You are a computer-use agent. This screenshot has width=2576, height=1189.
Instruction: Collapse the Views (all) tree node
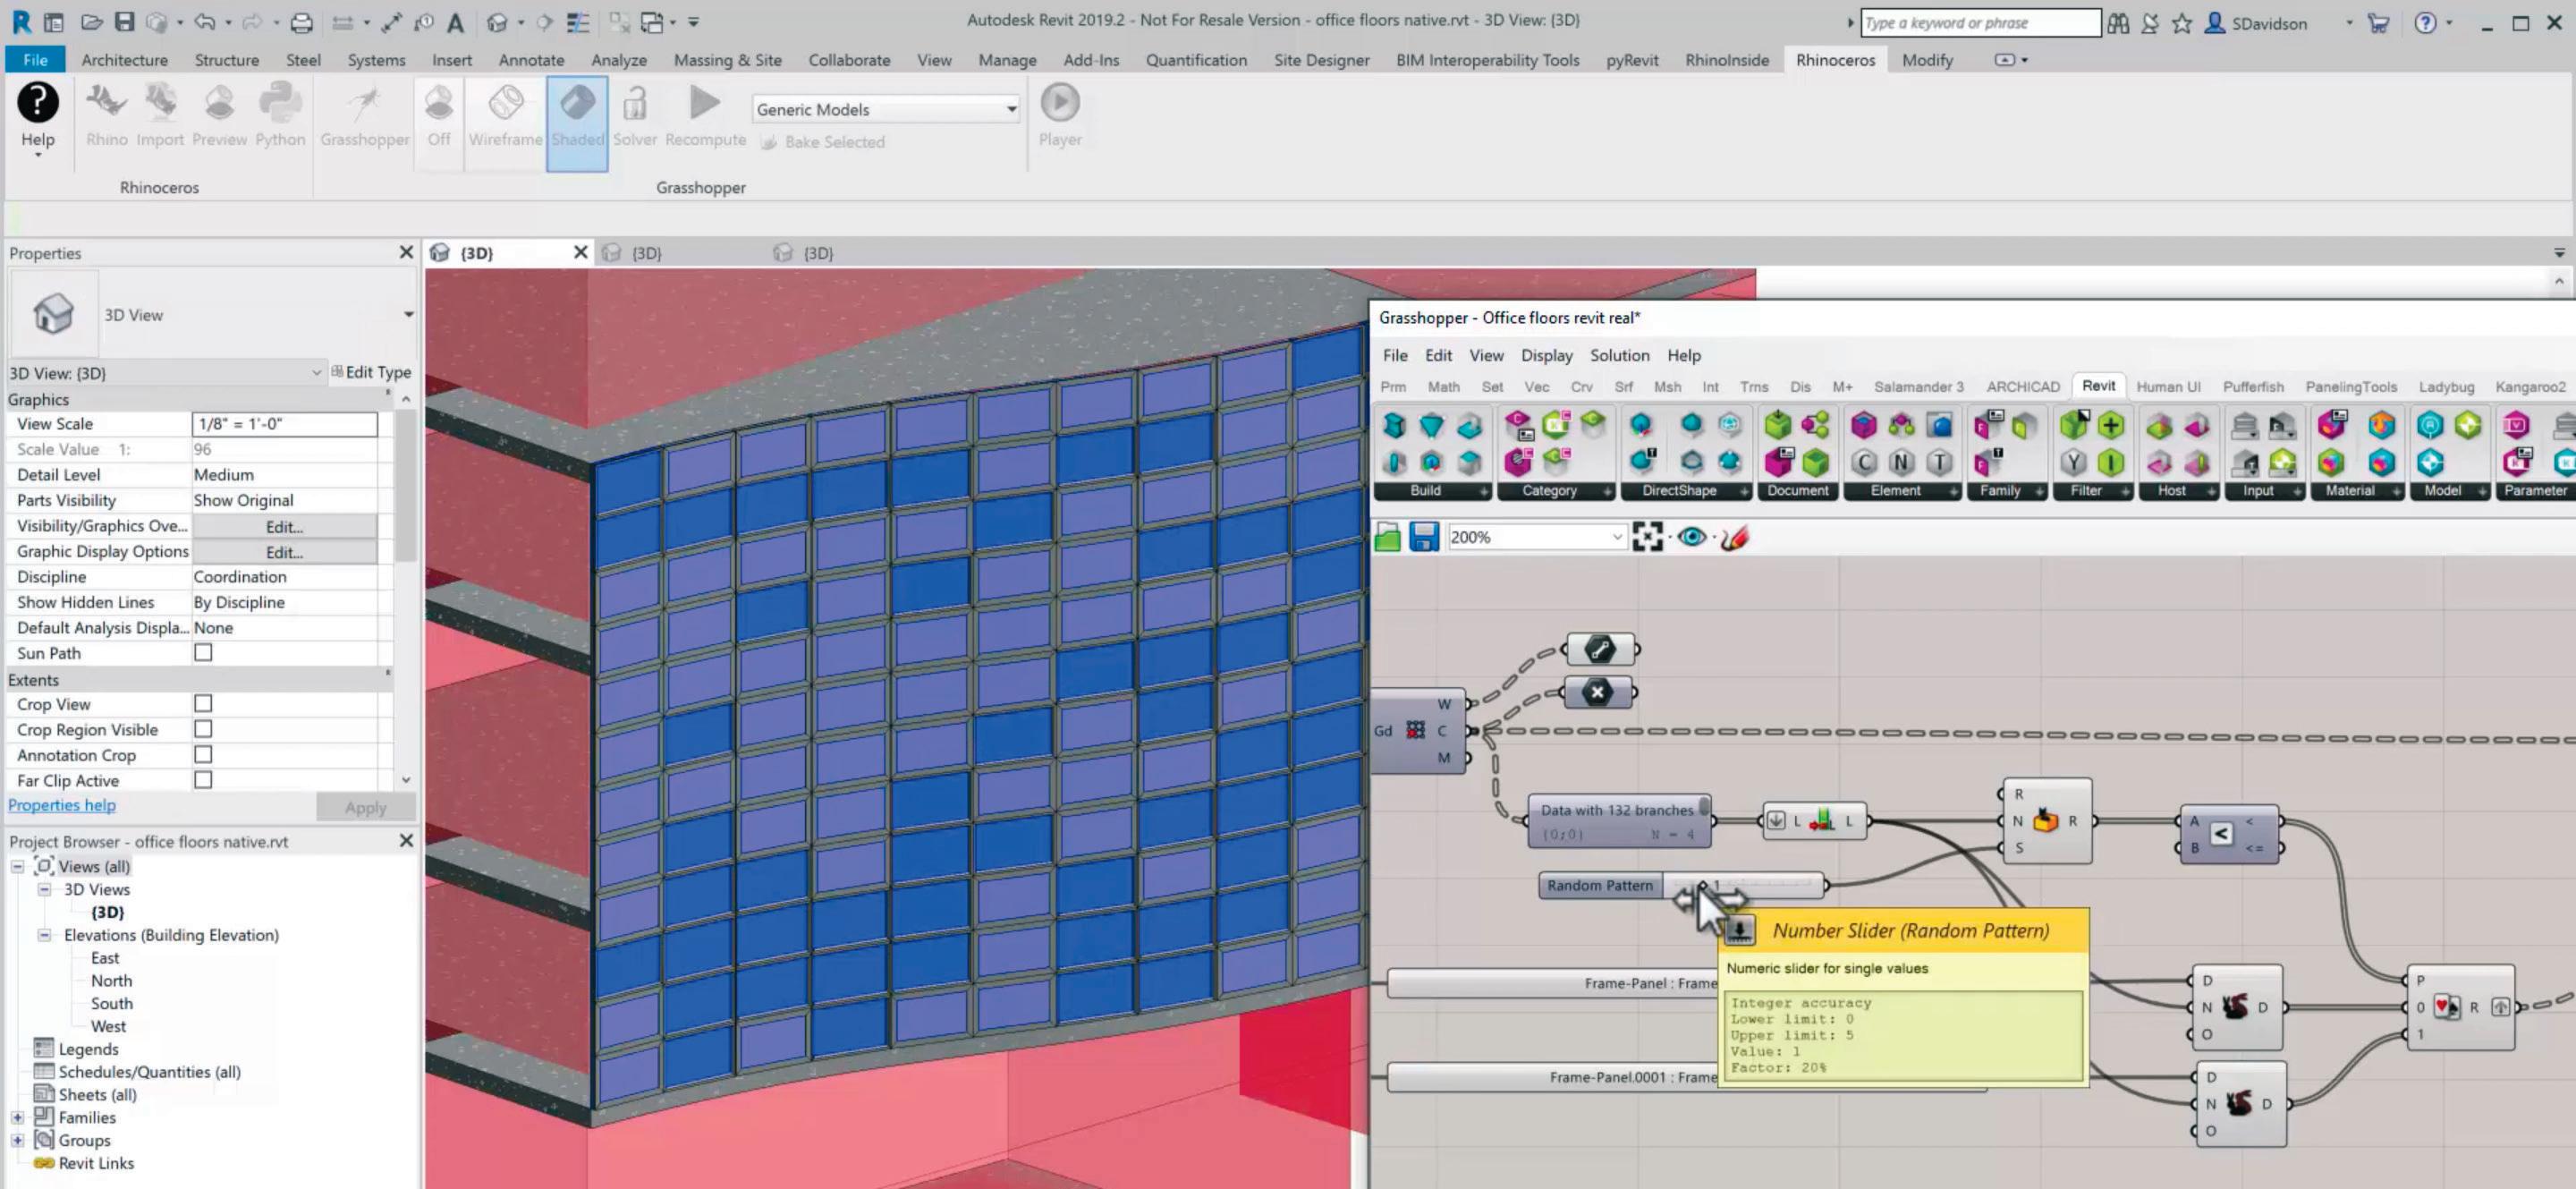tap(17, 867)
